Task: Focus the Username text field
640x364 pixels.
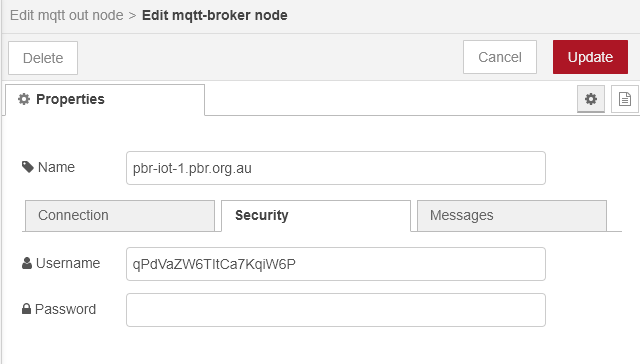Action: pos(336,264)
